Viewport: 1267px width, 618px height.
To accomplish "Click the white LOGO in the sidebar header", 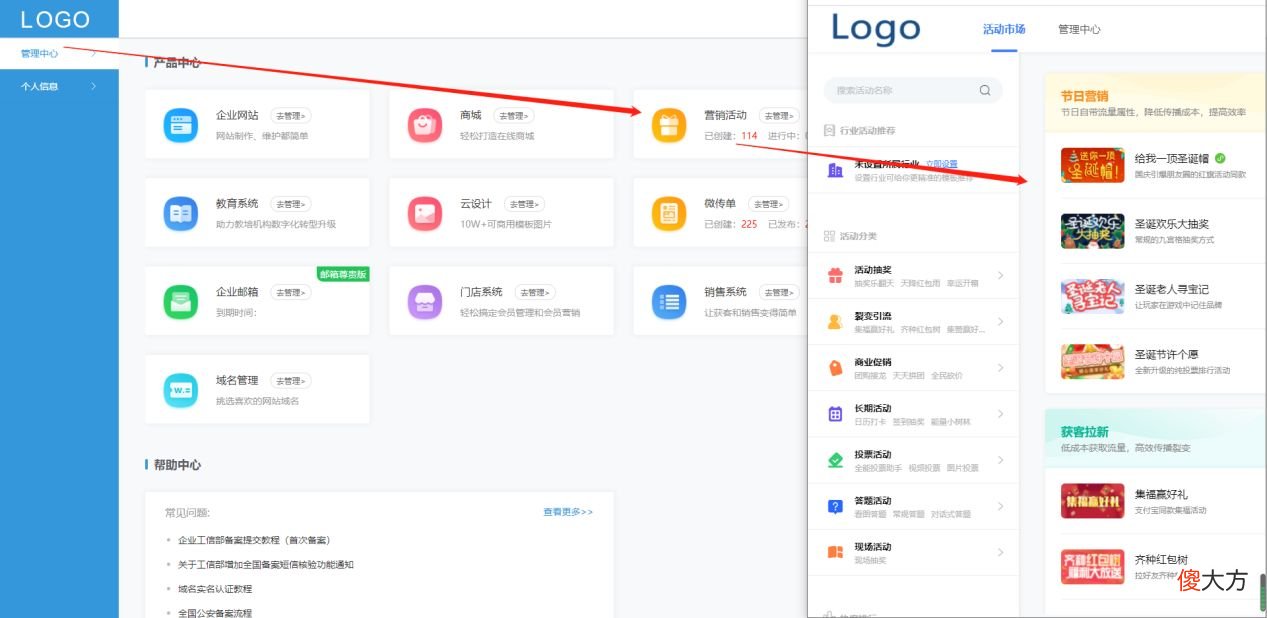I will [55, 19].
